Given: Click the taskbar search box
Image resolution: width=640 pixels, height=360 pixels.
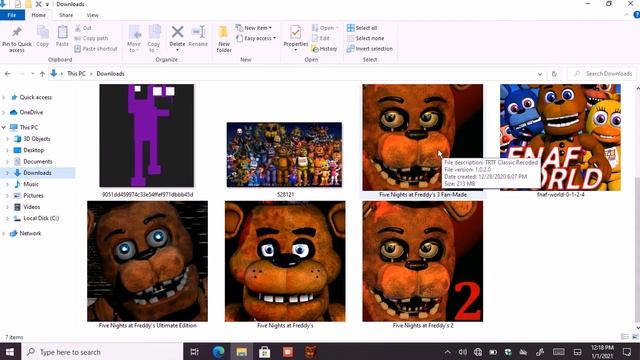Looking at the screenshot, I should pos(102,352).
